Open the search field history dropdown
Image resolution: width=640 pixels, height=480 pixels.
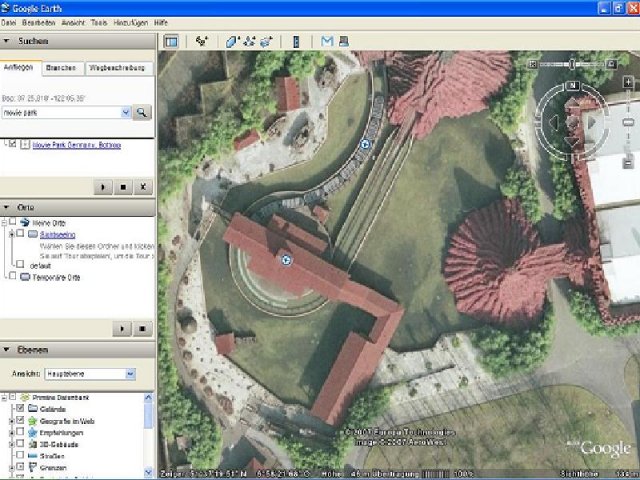[x=126, y=112]
